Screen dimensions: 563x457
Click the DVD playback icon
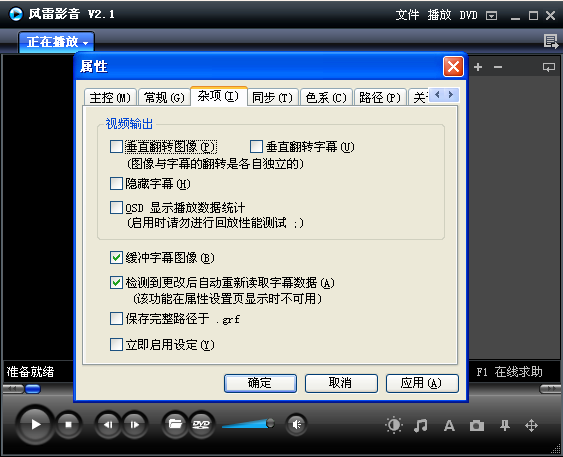click(x=201, y=425)
